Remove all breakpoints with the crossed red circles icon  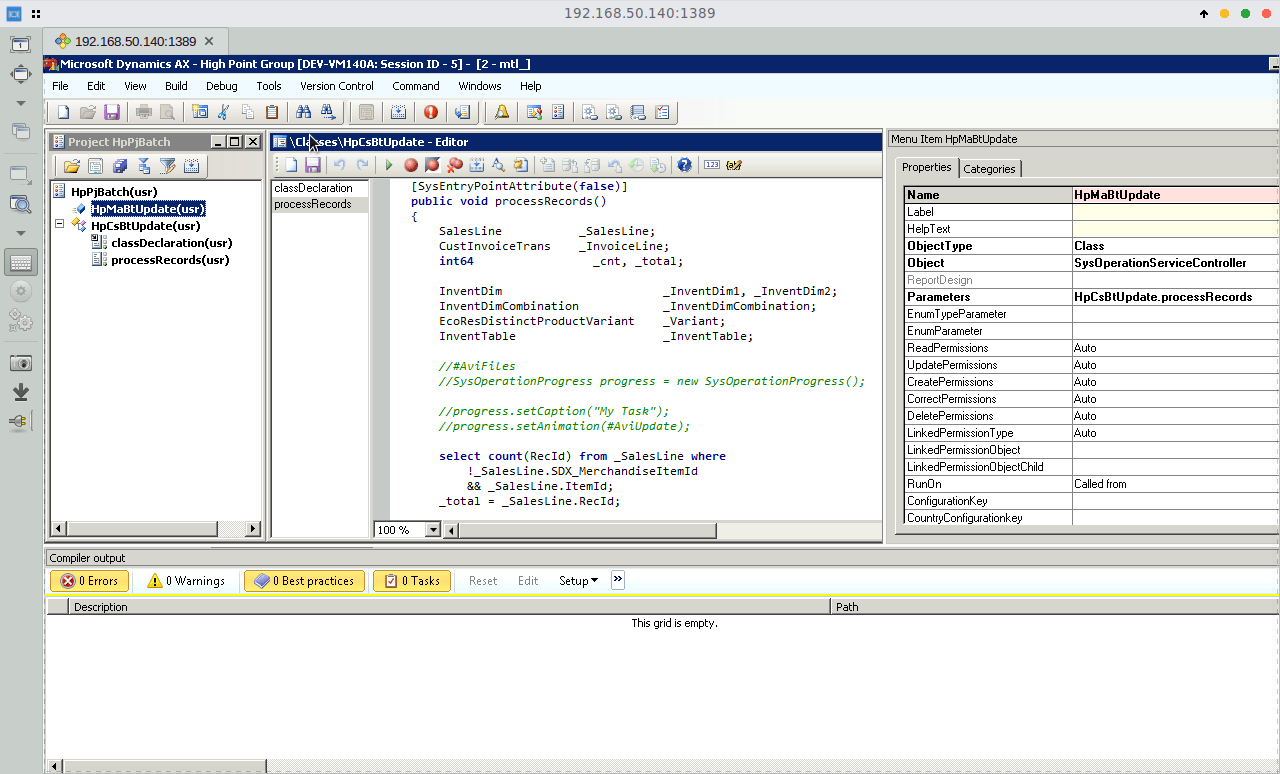pyautogui.click(x=455, y=165)
